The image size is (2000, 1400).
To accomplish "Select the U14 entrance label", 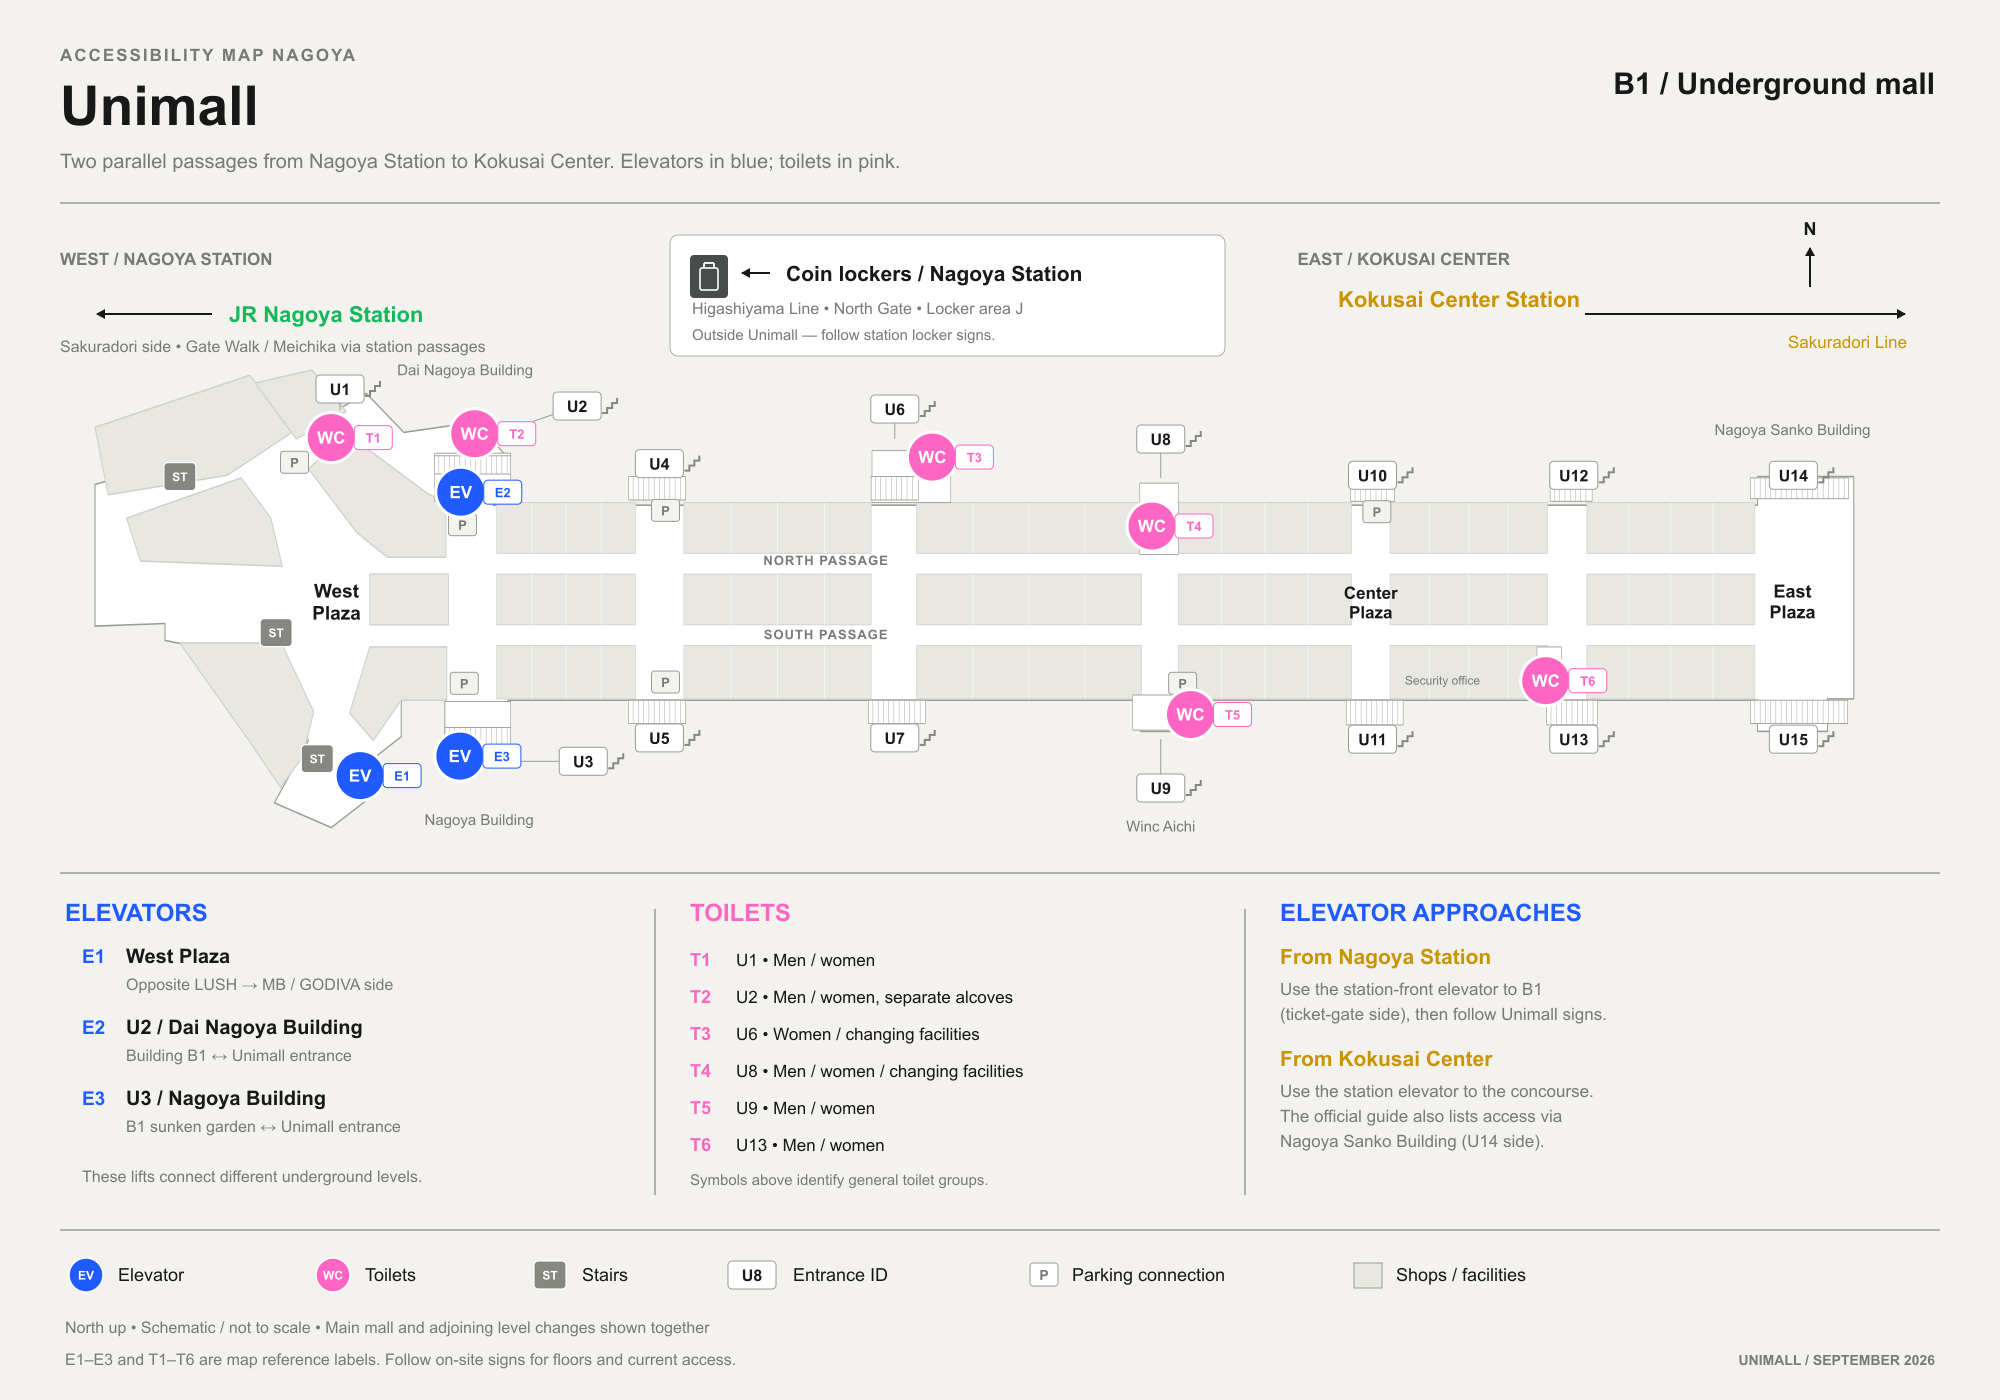I will 1793,476.
